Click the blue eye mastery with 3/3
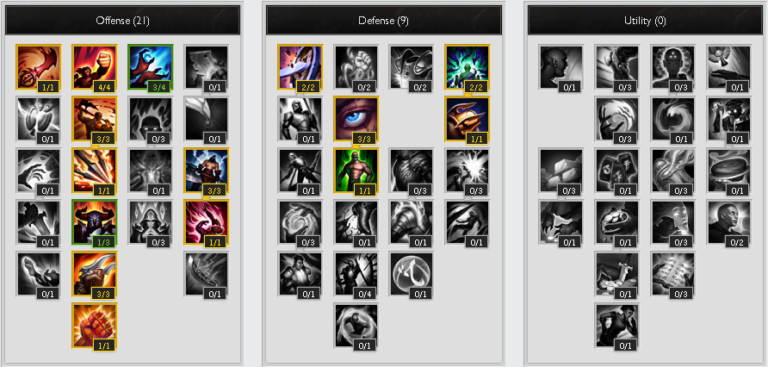The width and height of the screenshot is (768, 367). [x=356, y=120]
